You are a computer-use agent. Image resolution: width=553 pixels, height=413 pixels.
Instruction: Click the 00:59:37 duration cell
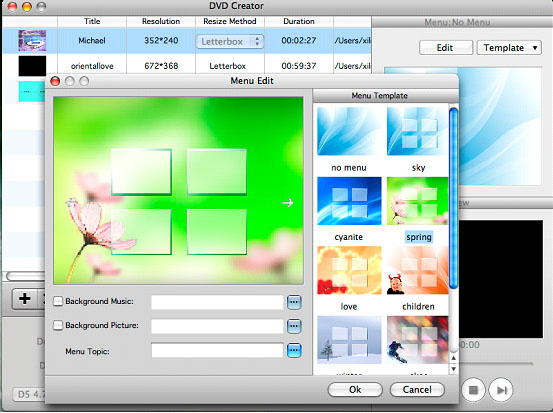pyautogui.click(x=299, y=66)
